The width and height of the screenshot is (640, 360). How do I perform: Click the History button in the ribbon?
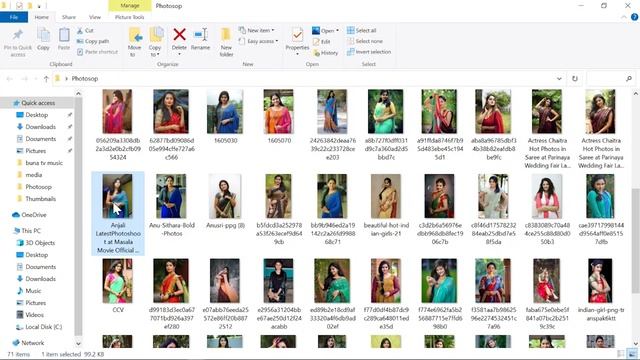pyautogui.click(x=325, y=53)
